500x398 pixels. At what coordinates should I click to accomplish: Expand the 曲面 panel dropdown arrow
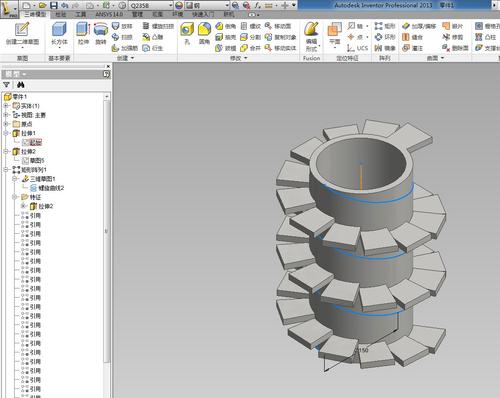pyautogui.click(x=443, y=58)
